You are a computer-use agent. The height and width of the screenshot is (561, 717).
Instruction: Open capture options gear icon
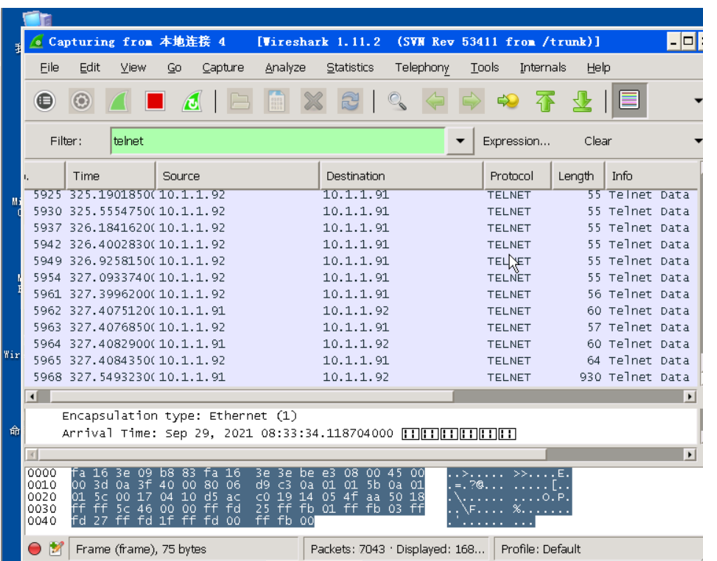click(x=81, y=101)
